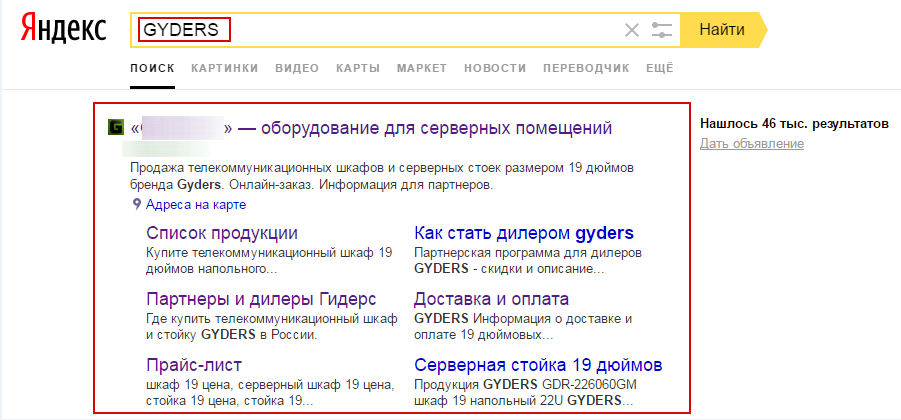This screenshot has width=901, height=420.
Task: Open Доставка и оплата sitelink
Action: coord(491,299)
